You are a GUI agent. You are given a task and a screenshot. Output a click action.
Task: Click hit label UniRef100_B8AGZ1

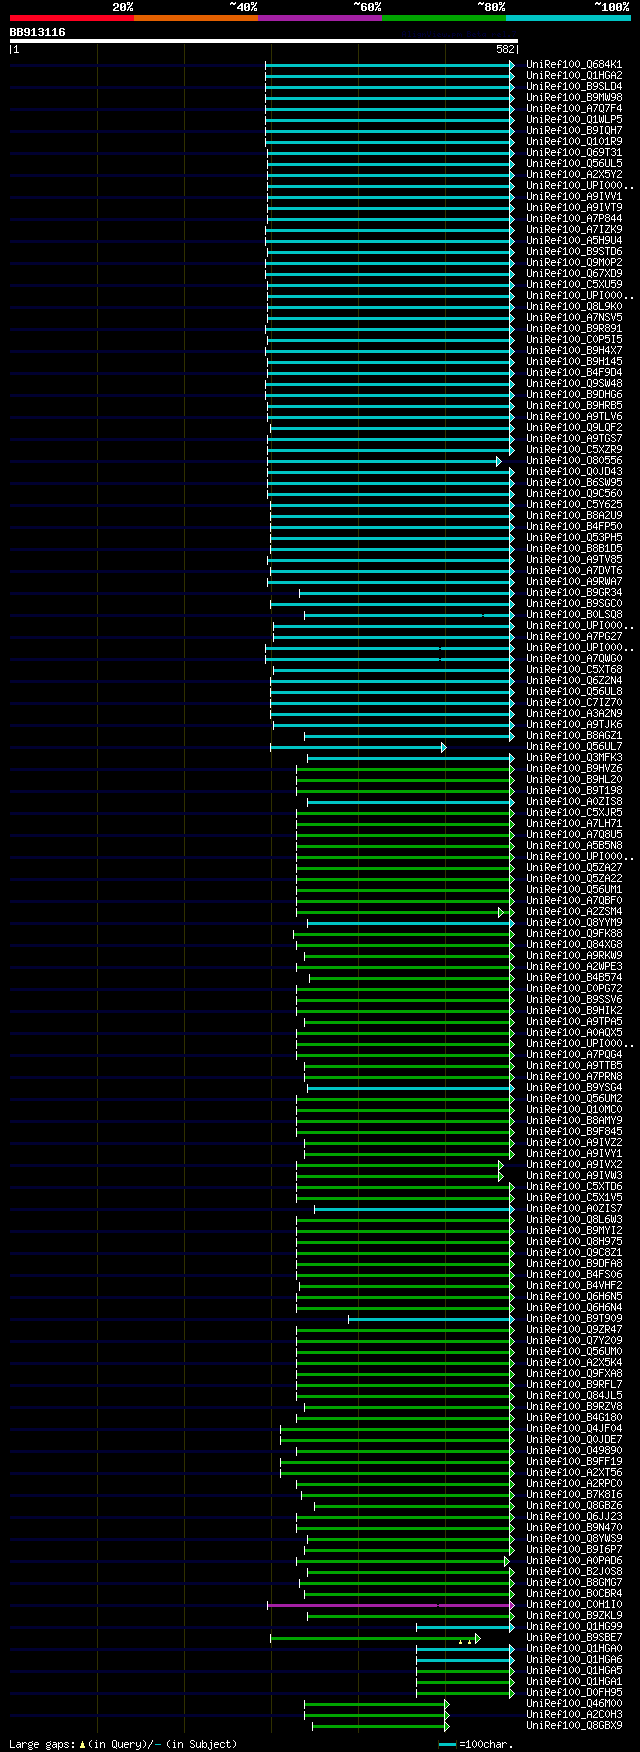574,736
